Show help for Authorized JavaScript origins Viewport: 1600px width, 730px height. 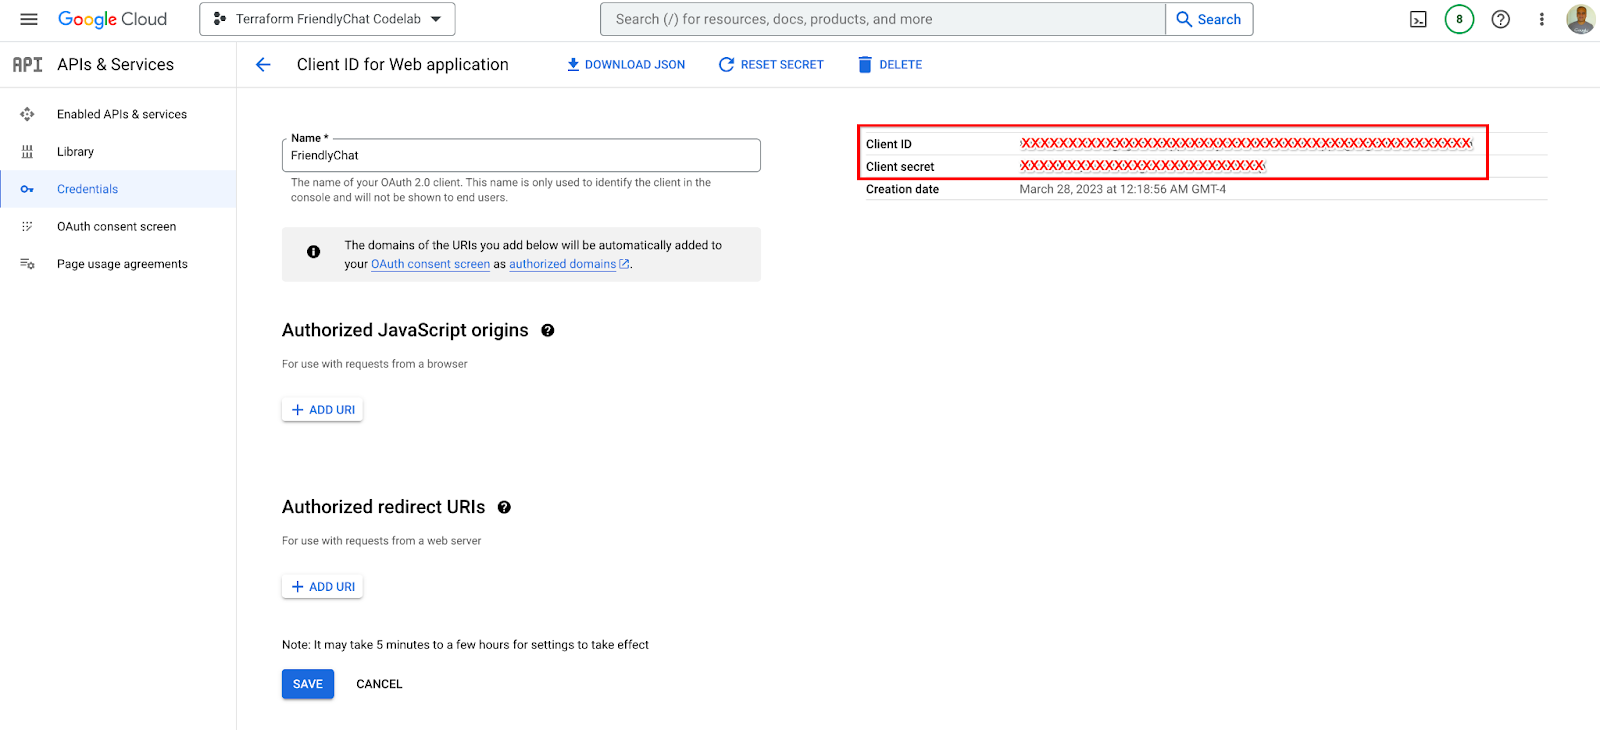point(548,331)
